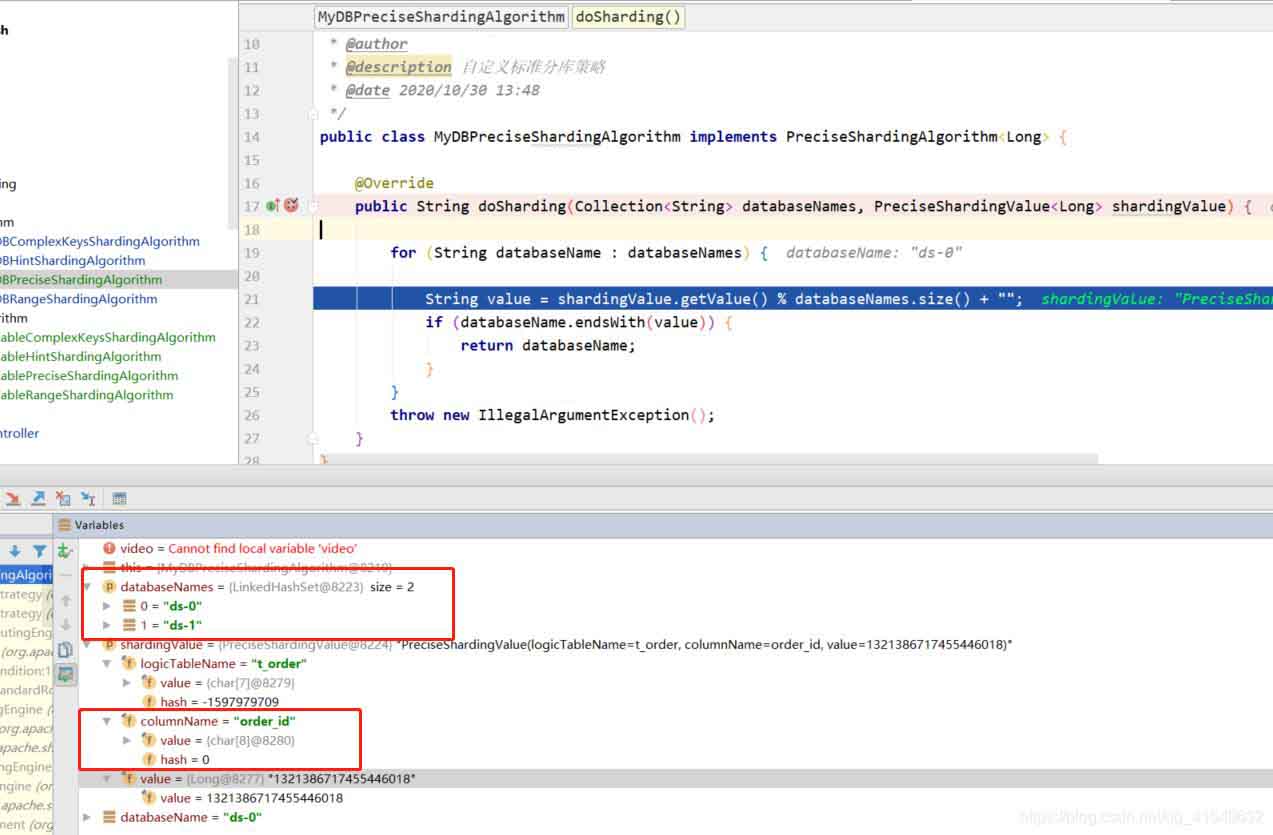
Task: Click PreciseShardingAlgorithm interface name in line 14
Action: coord(891,137)
